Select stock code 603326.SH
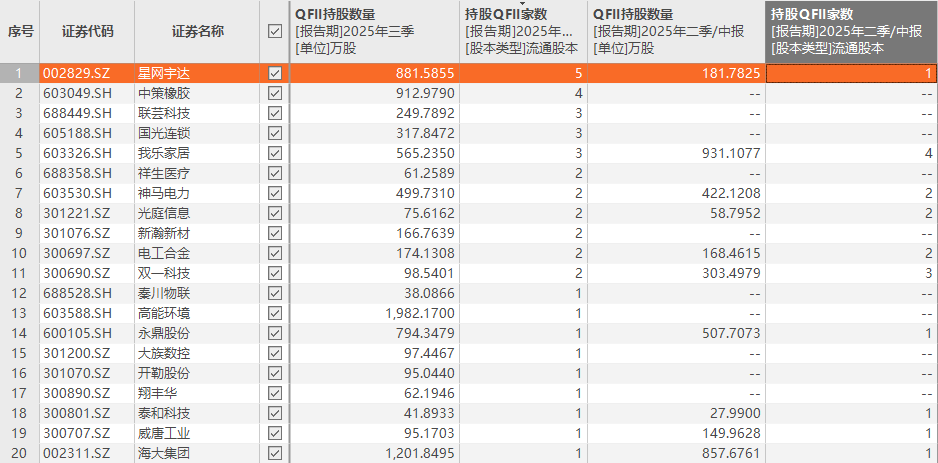 pyautogui.click(x=77, y=153)
